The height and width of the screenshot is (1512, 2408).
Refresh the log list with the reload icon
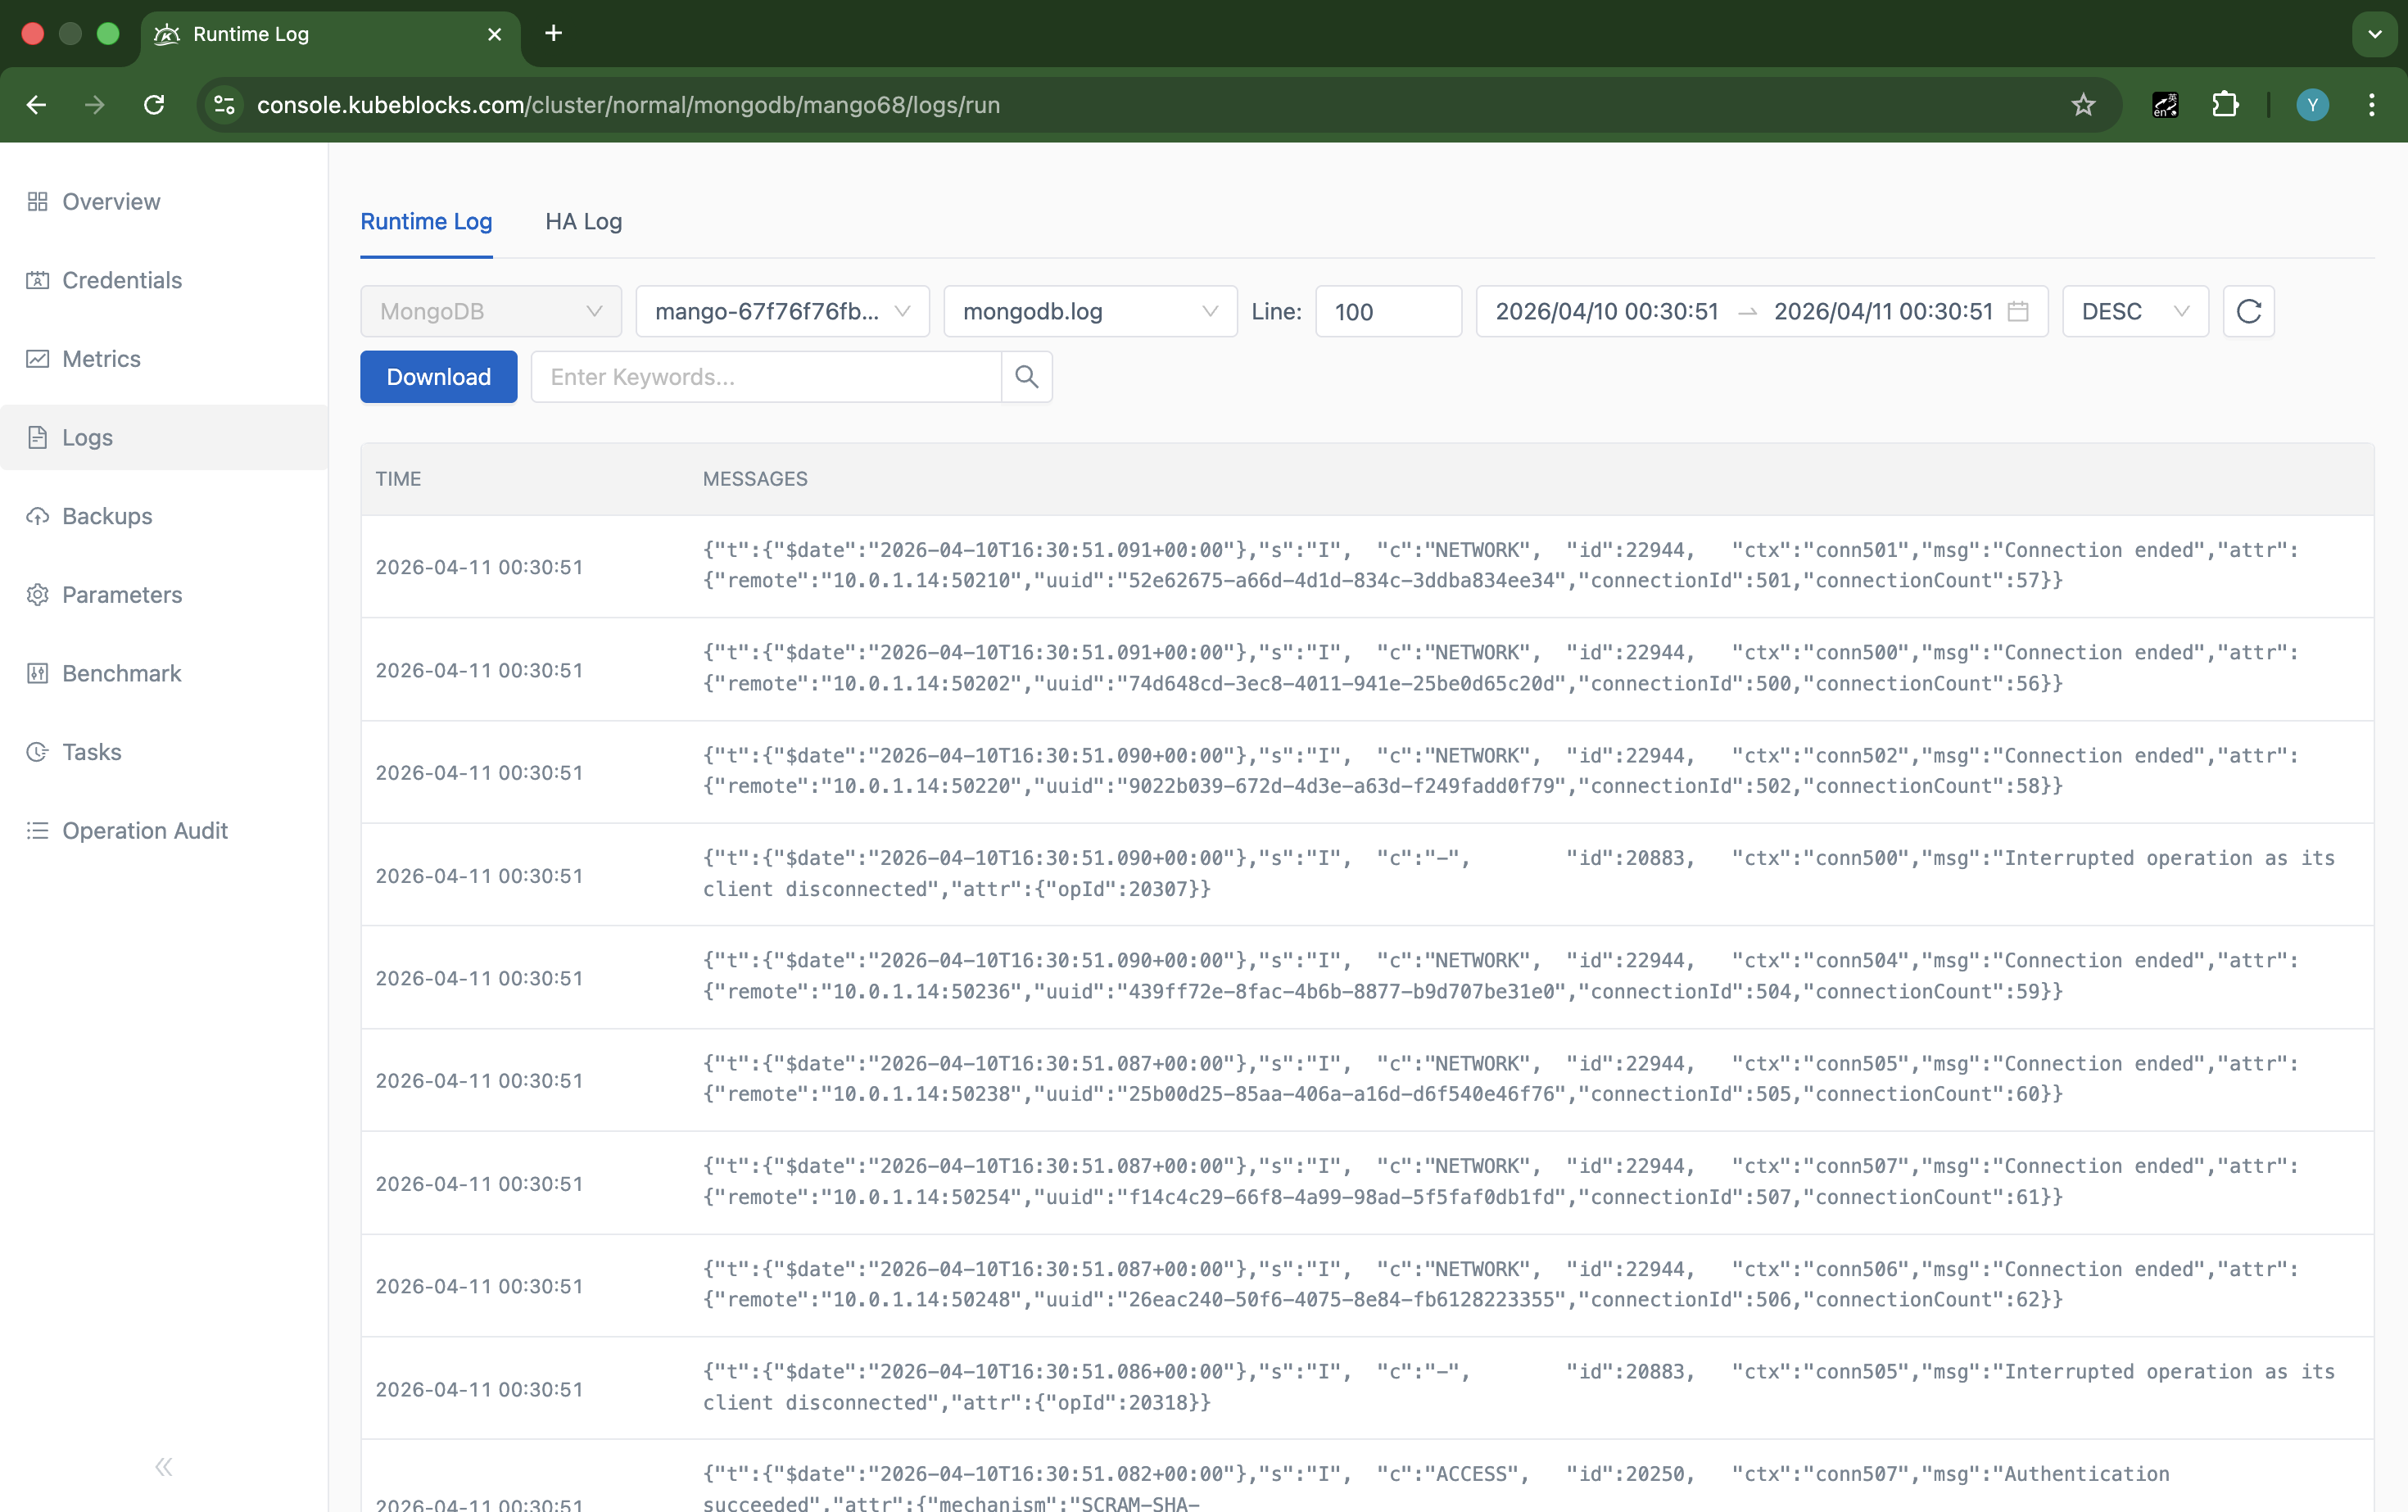2248,311
